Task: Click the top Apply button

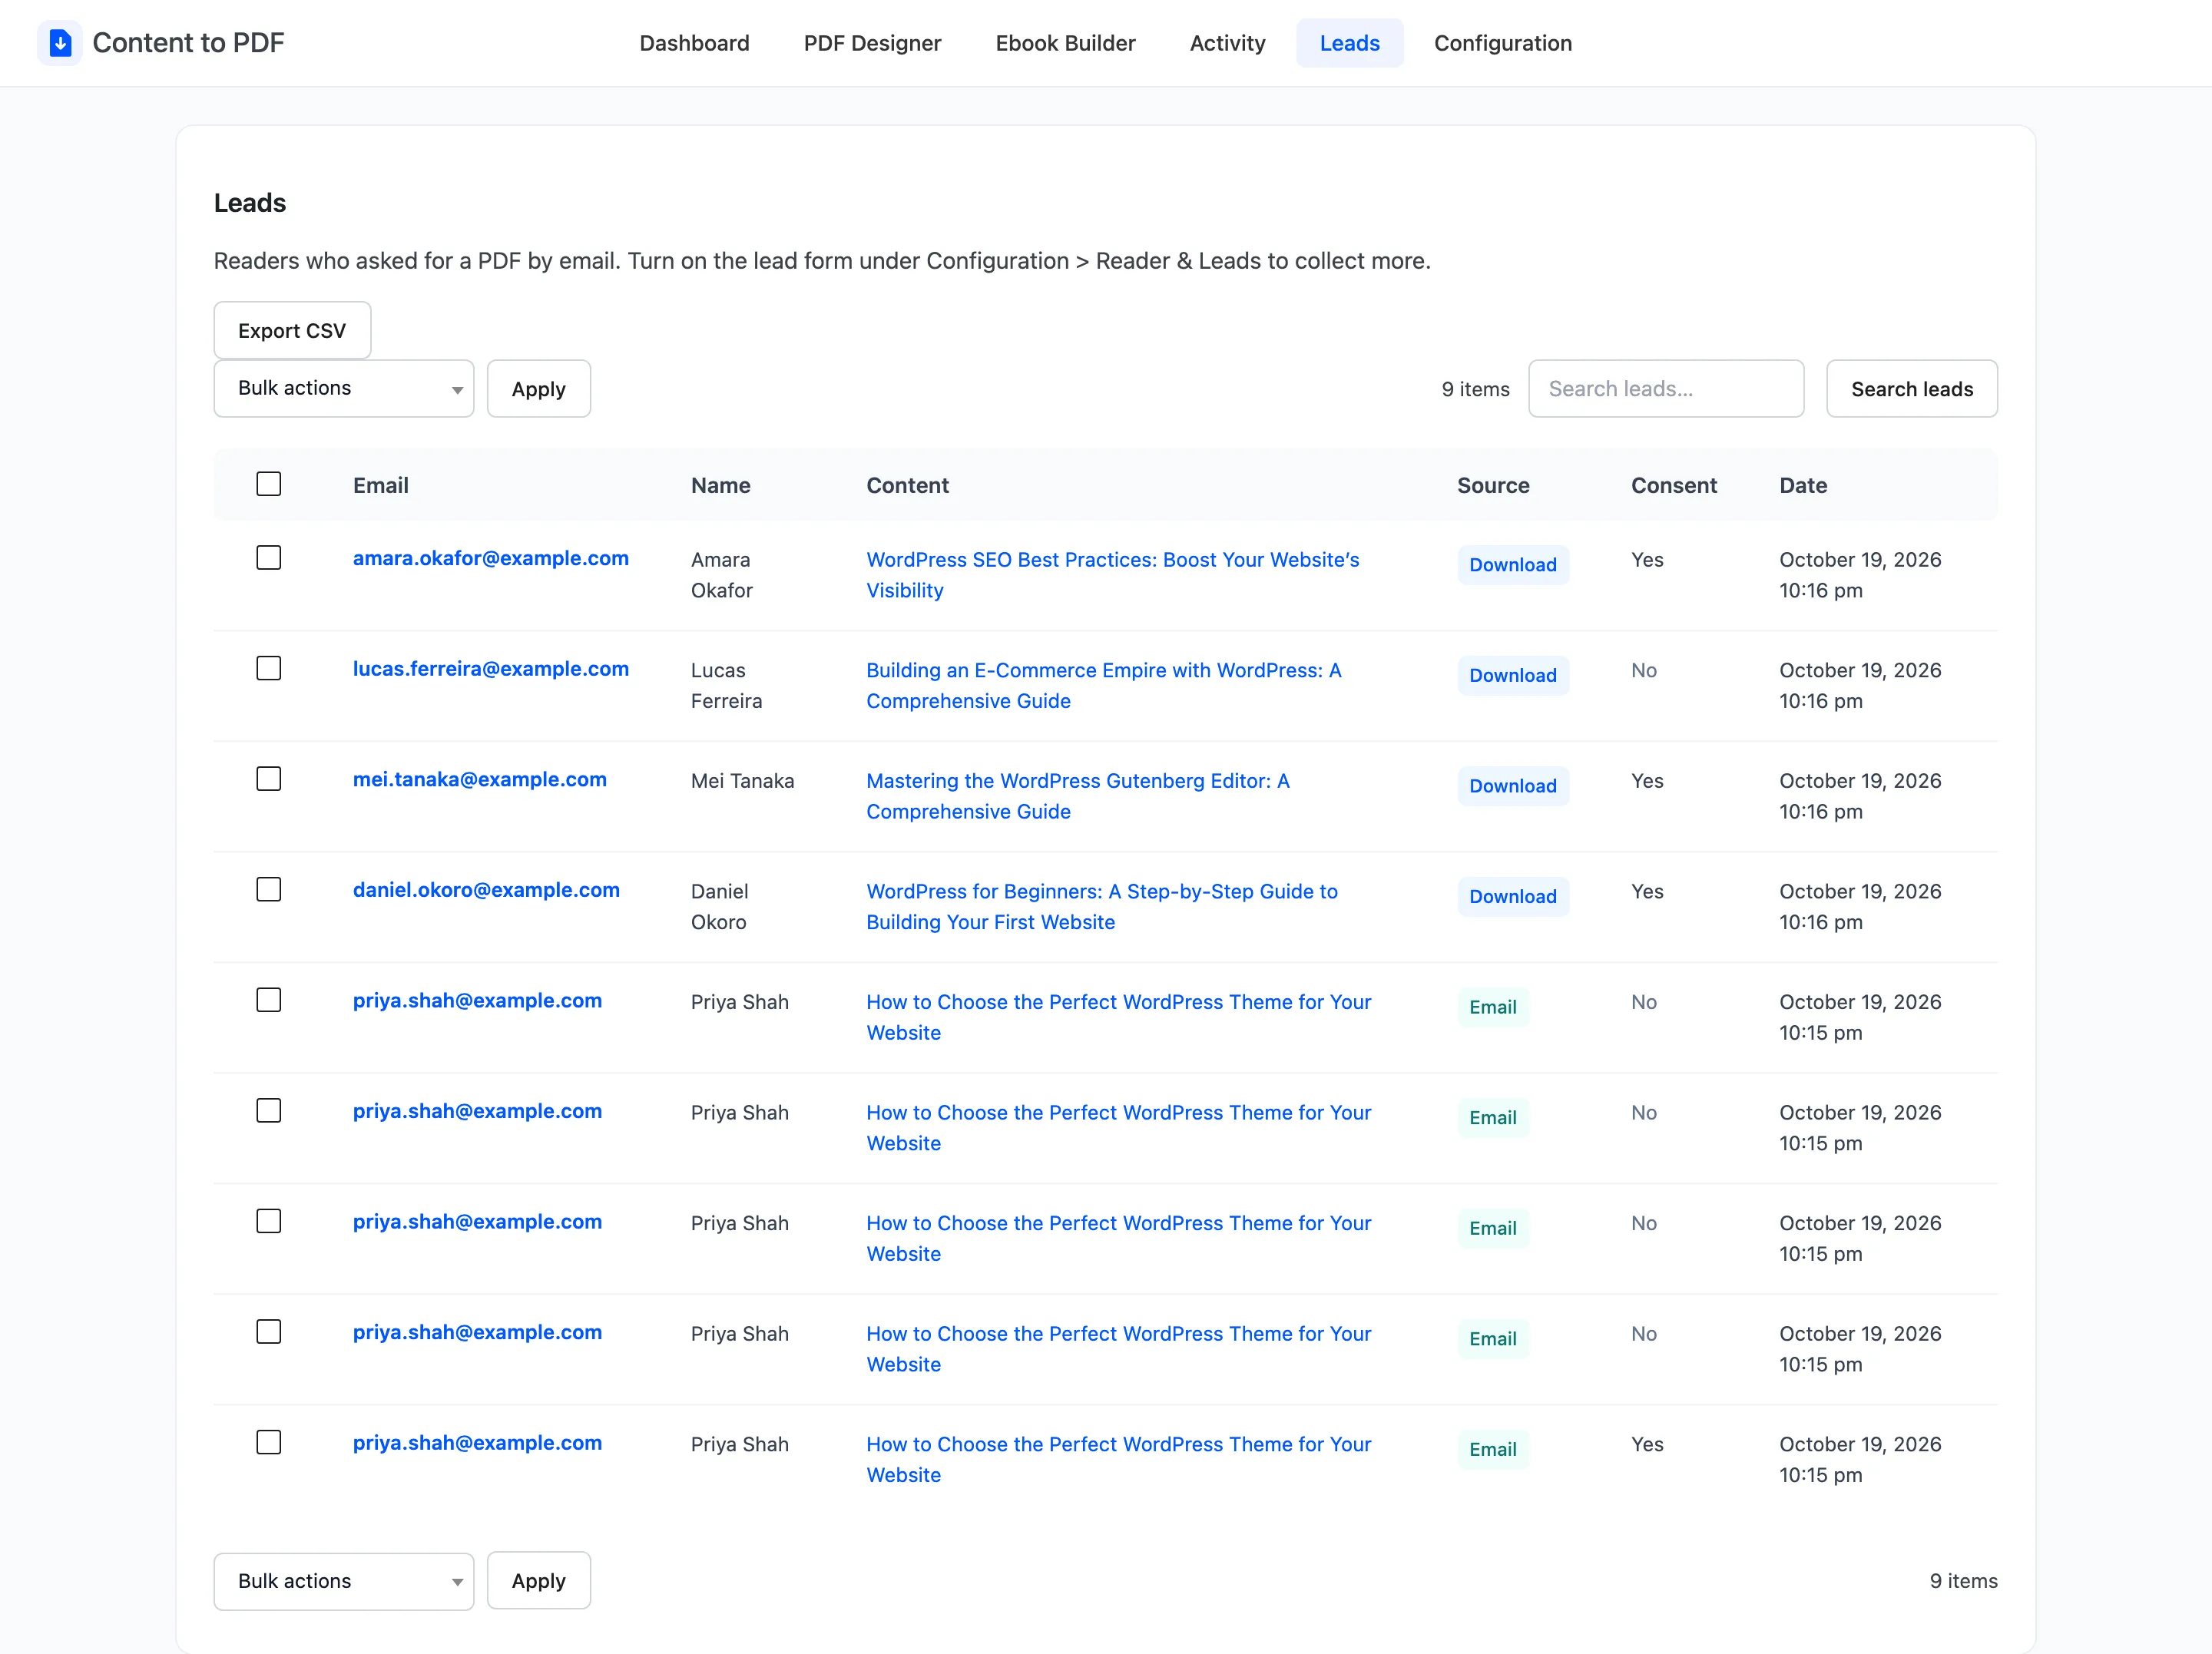Action: [x=538, y=388]
